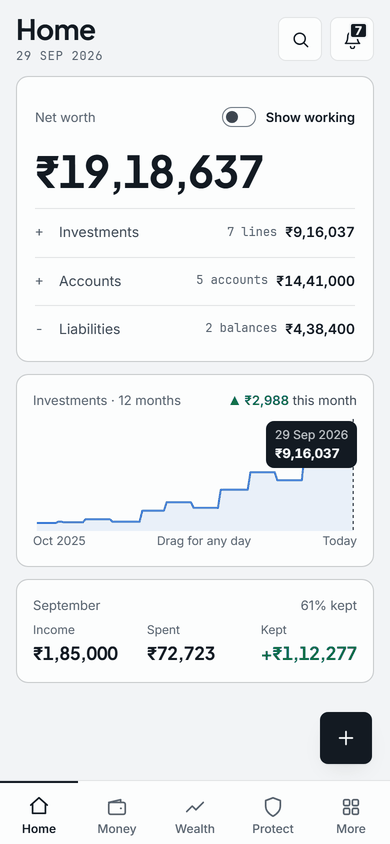Click the Drag for any day hint
The width and height of the screenshot is (390, 844).
204,541
